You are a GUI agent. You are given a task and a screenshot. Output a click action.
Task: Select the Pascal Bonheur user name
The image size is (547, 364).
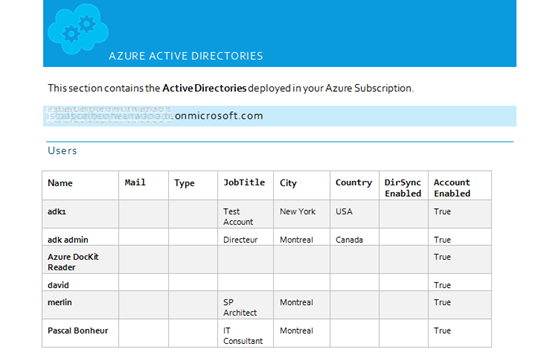78,330
